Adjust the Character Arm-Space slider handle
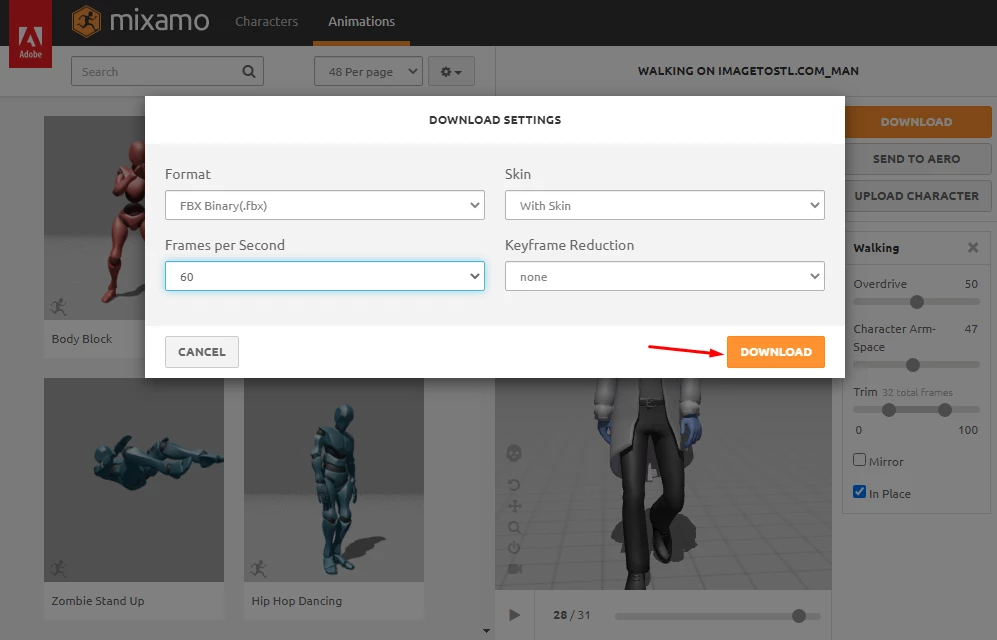This screenshot has height=640, width=997. click(x=913, y=365)
